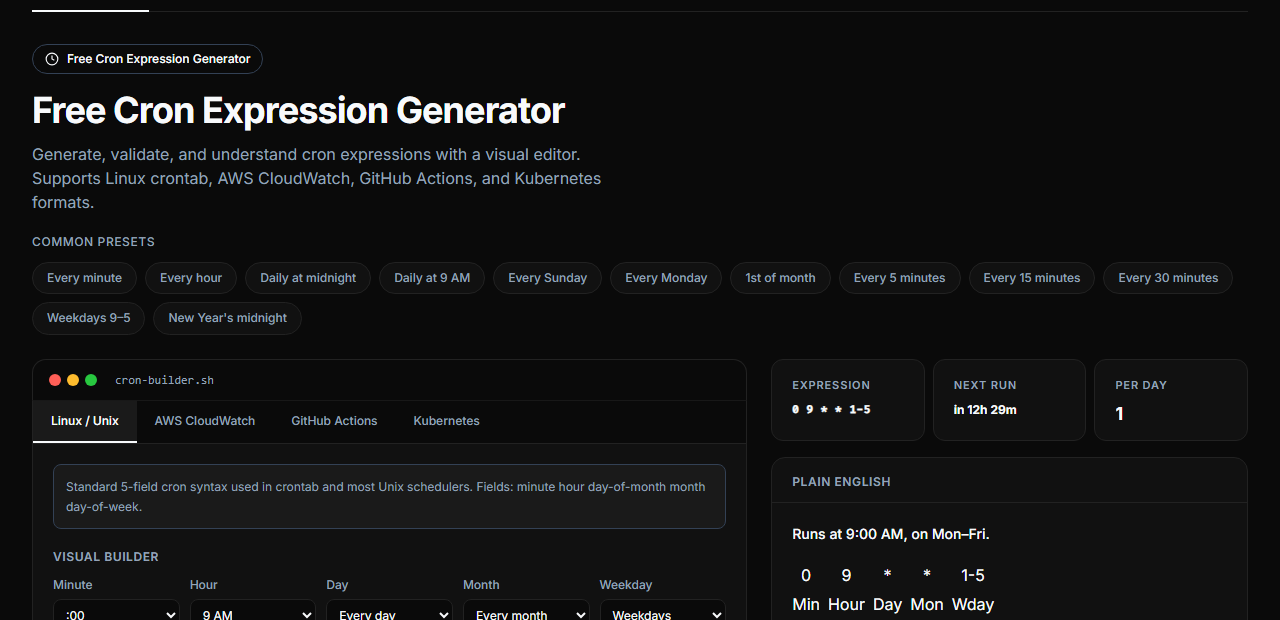Click the Free Cron Expression Generator badge
Image resolution: width=1280 pixels, height=620 pixels.
[147, 59]
